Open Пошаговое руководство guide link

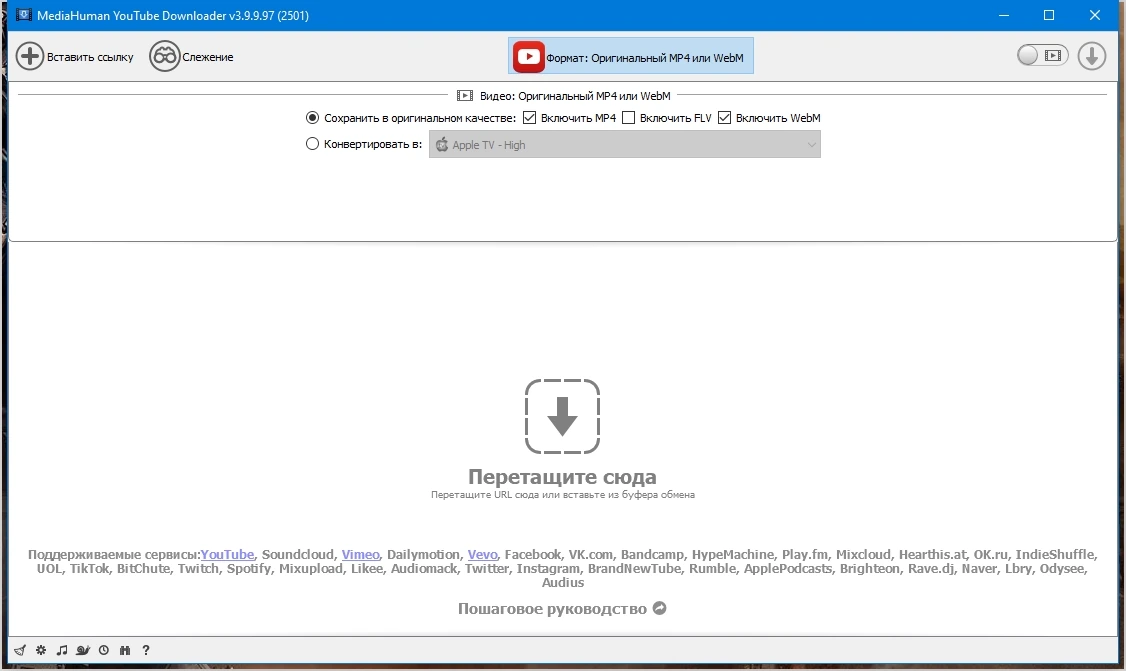point(552,609)
